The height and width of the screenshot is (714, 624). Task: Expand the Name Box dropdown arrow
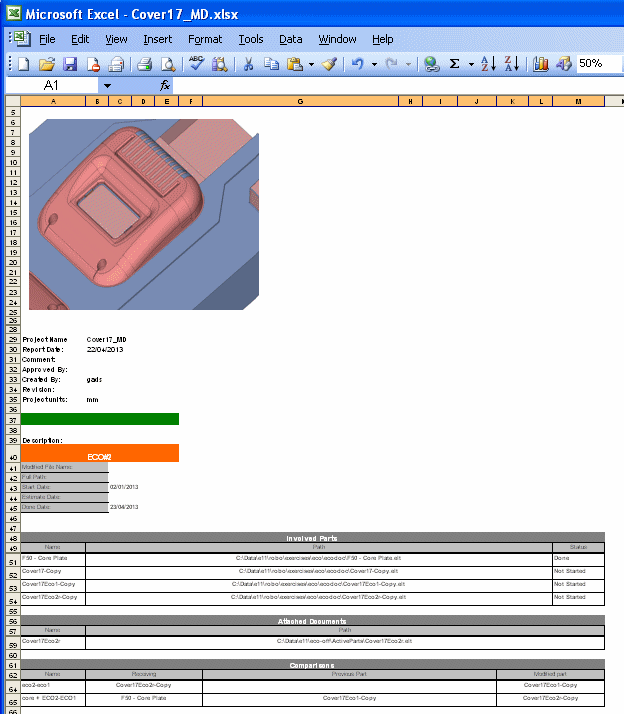[x=107, y=86]
